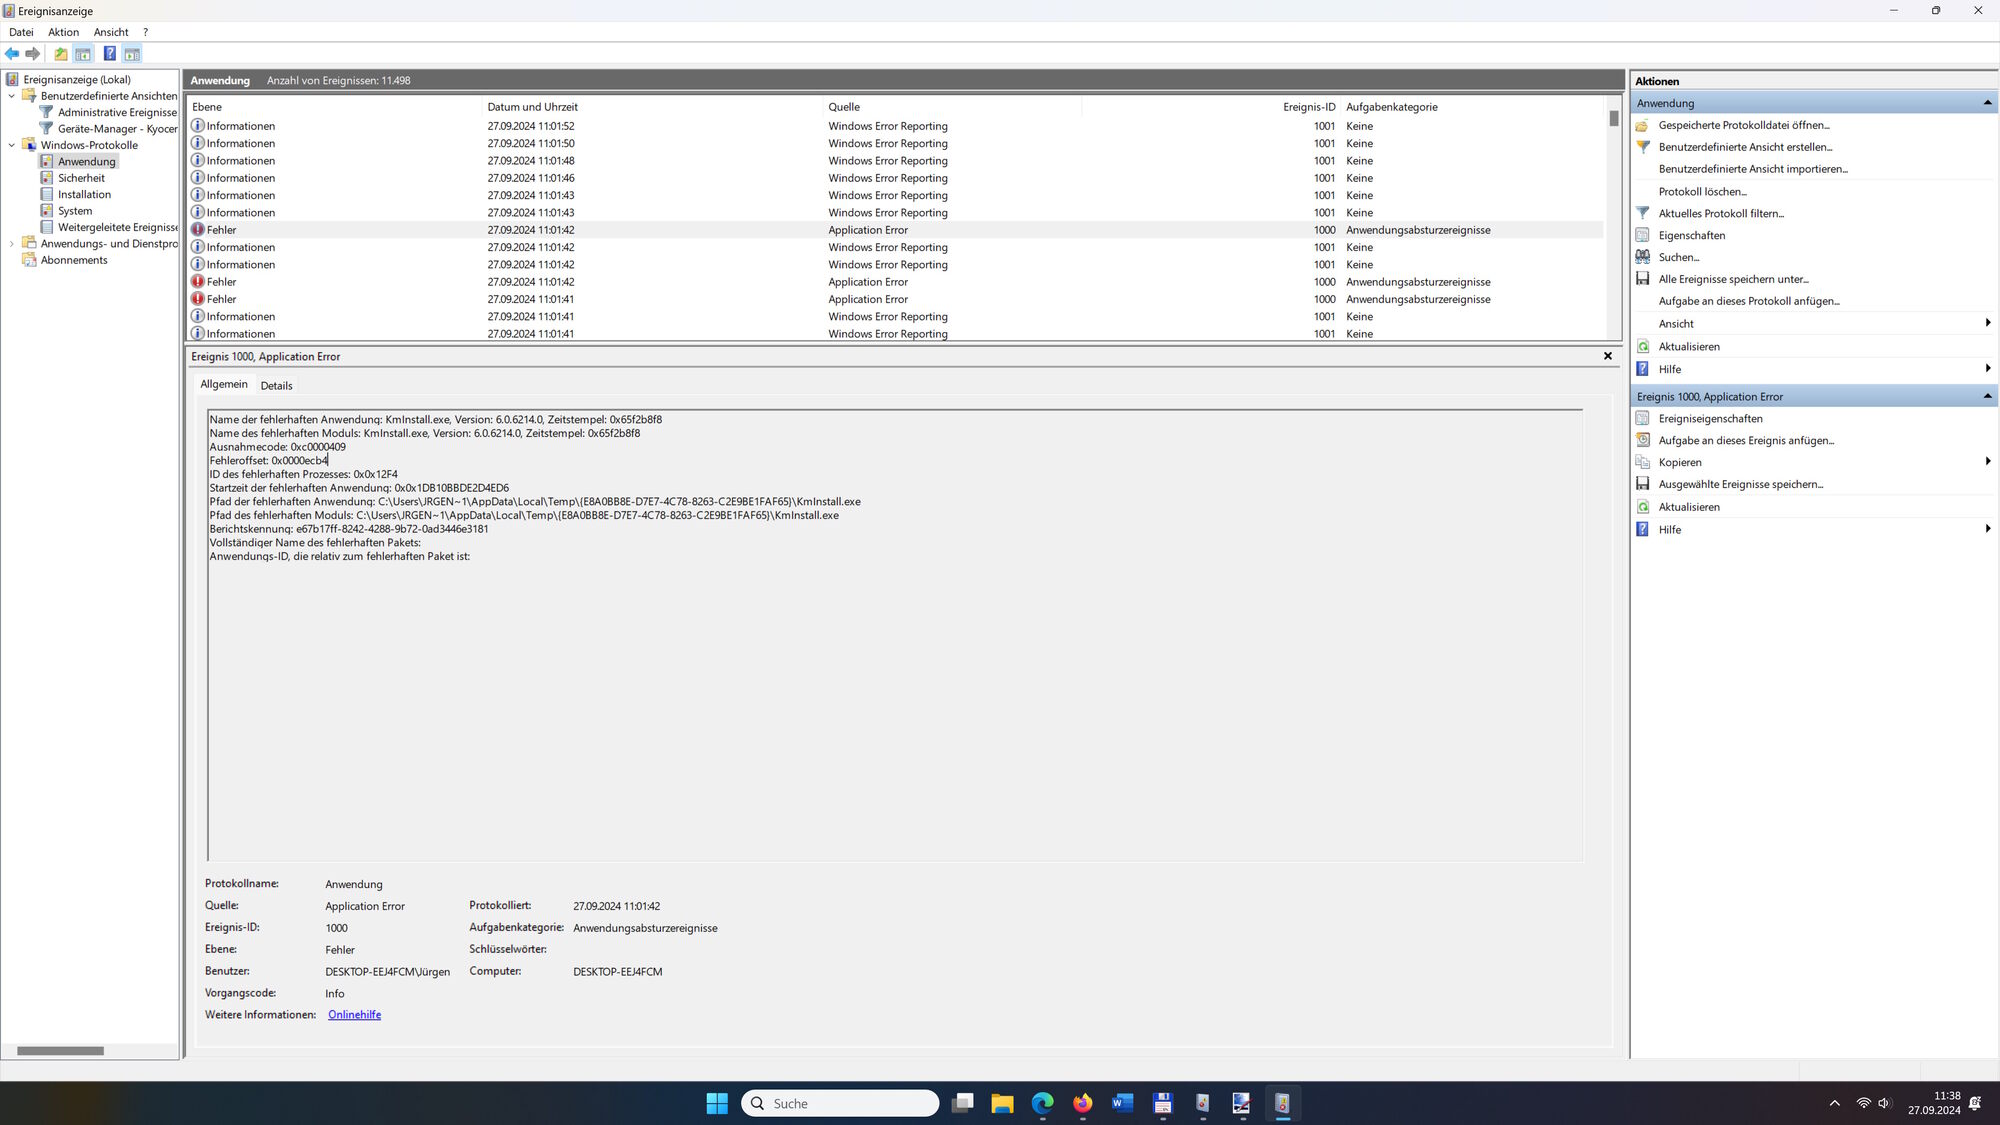
Task: Collapse the Ereignis 1000 actions section
Action: pos(1987,397)
